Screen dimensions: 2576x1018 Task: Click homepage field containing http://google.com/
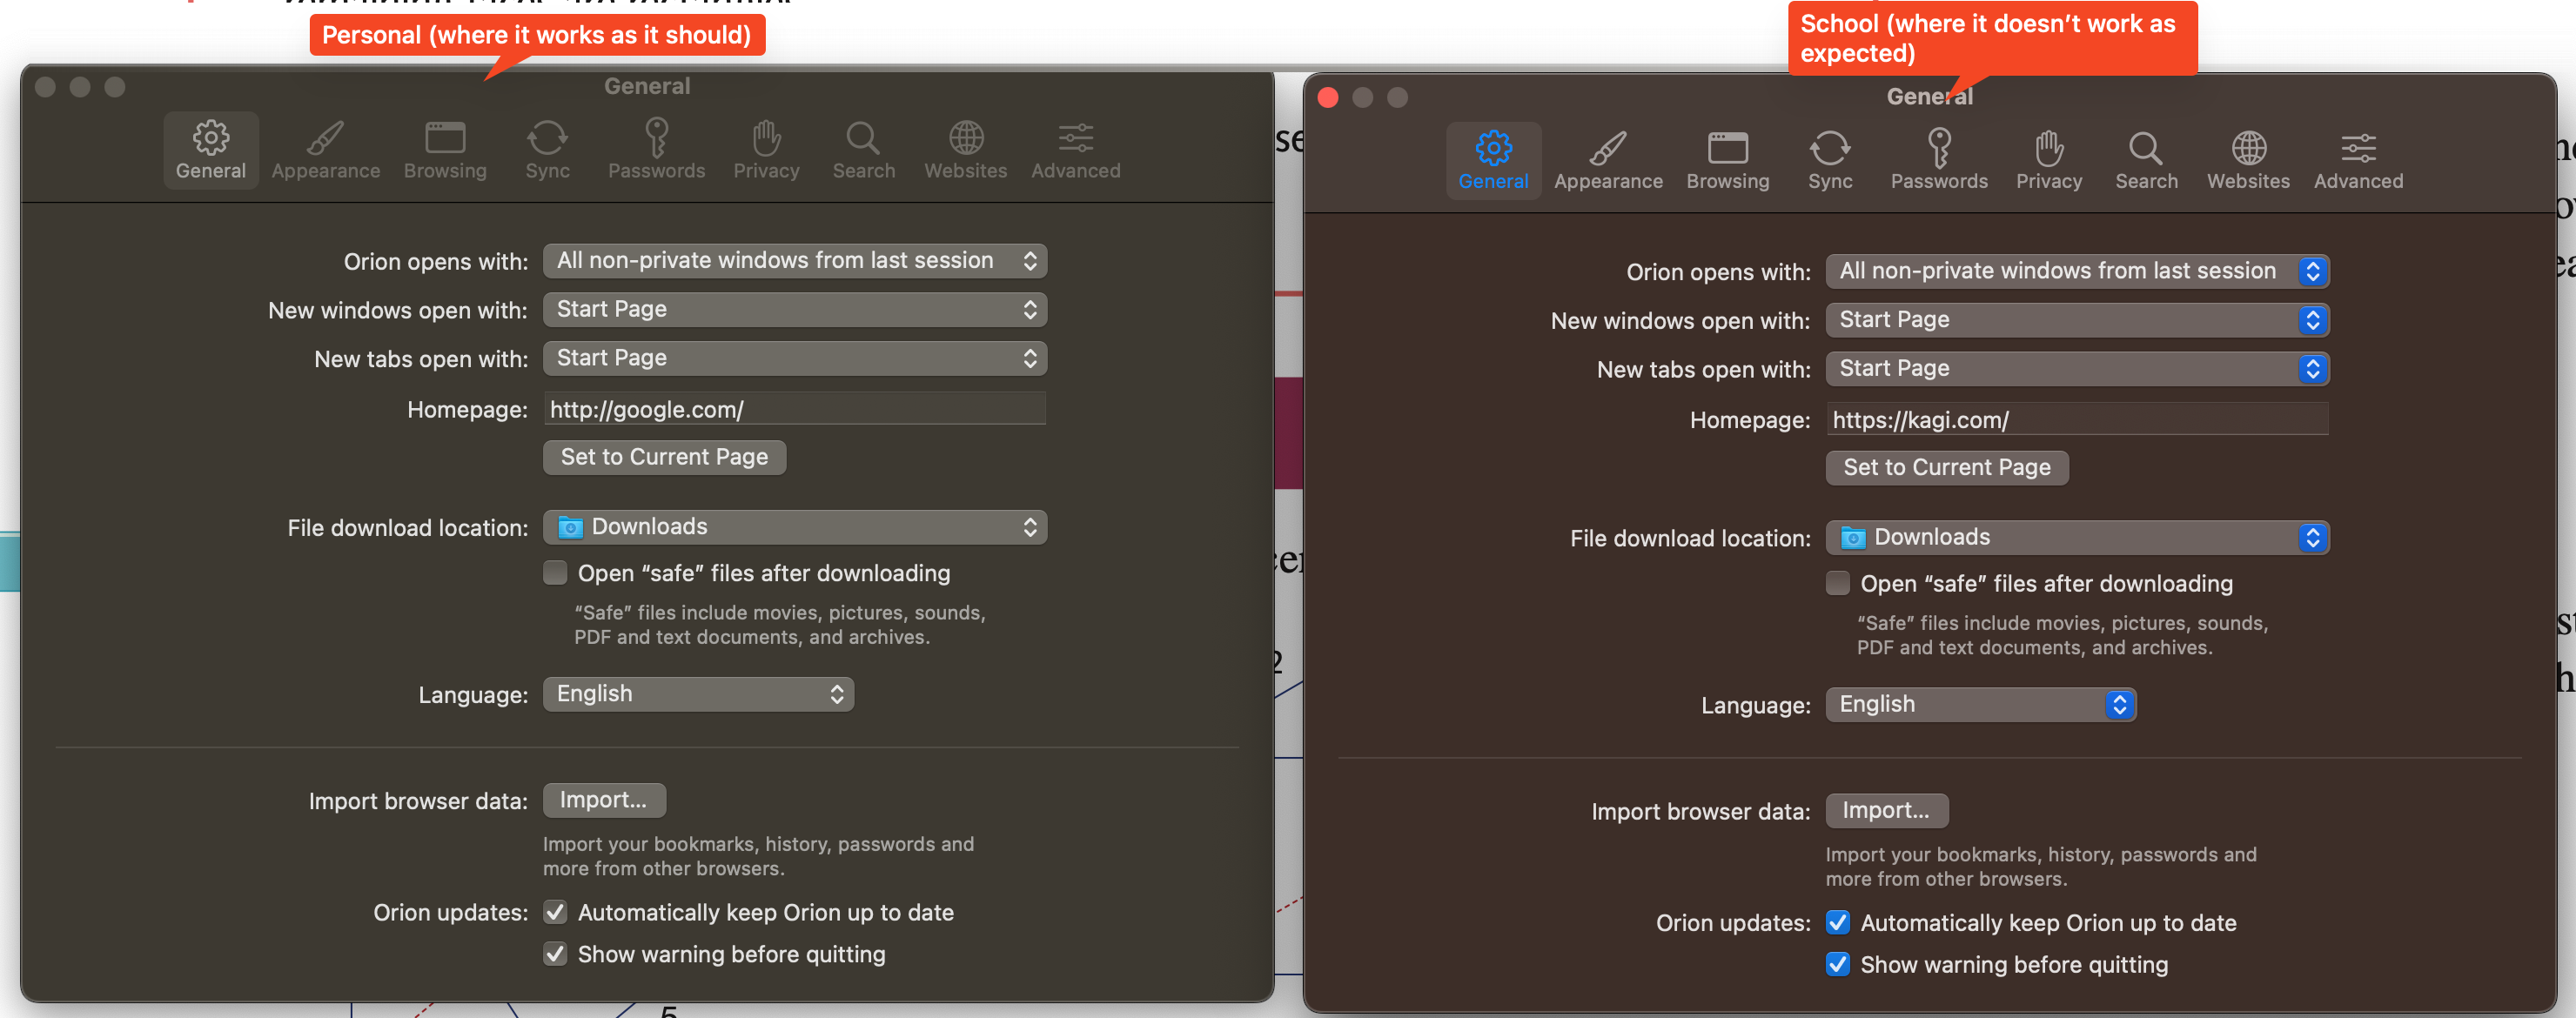click(x=794, y=409)
